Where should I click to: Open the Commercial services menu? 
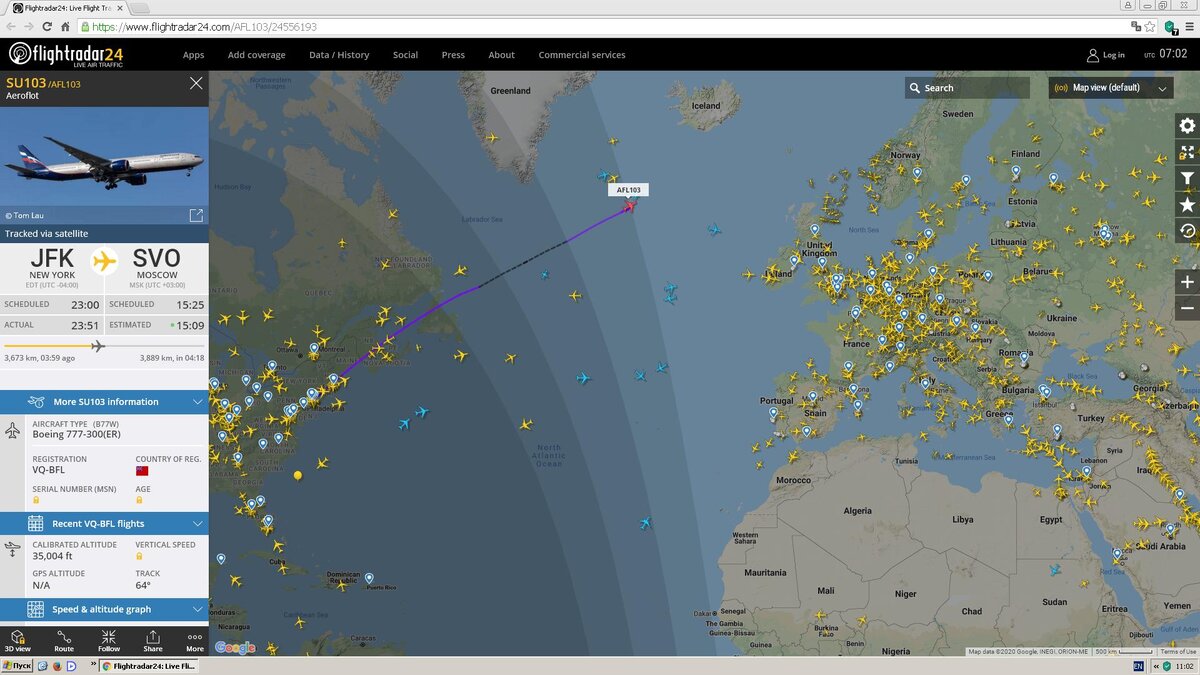point(582,55)
